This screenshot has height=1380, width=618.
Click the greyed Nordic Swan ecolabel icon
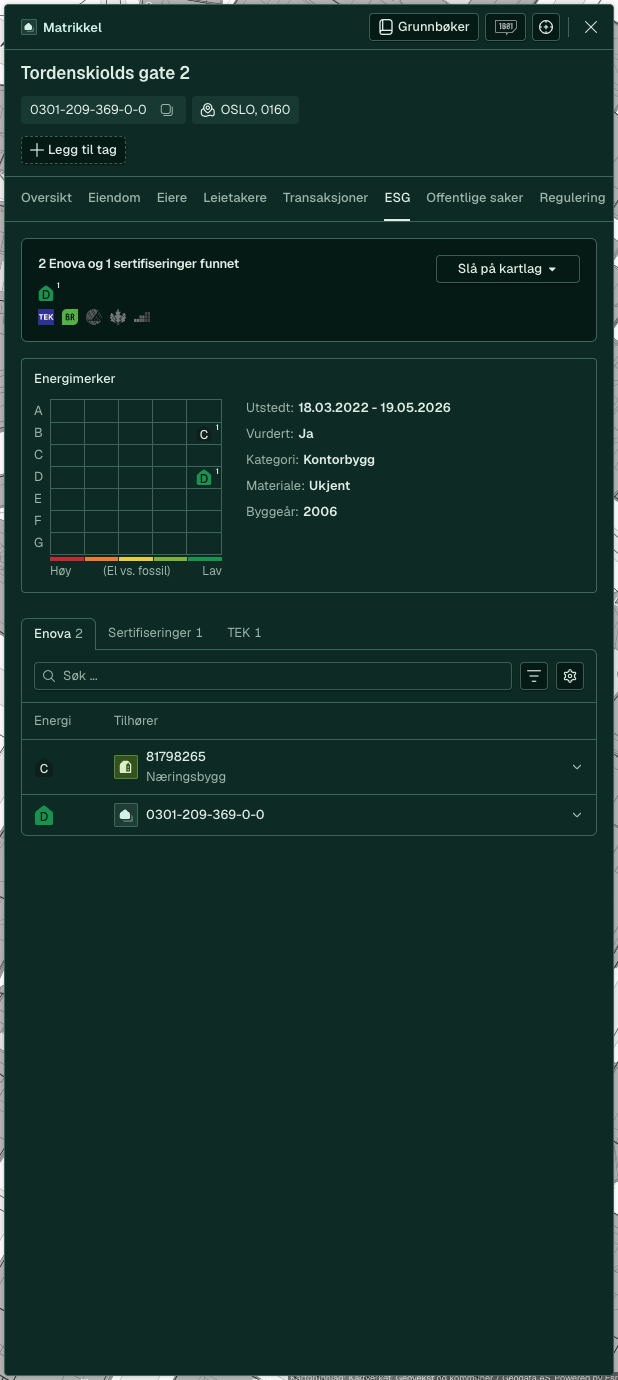pyautogui.click(x=94, y=317)
